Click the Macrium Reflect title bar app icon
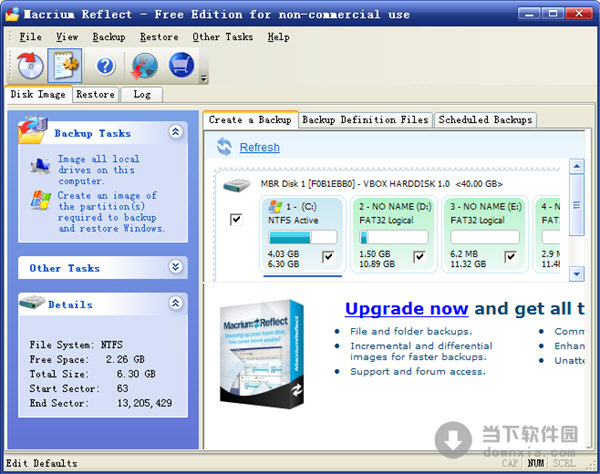Viewport: 600px width, 474px height. coord(11,14)
